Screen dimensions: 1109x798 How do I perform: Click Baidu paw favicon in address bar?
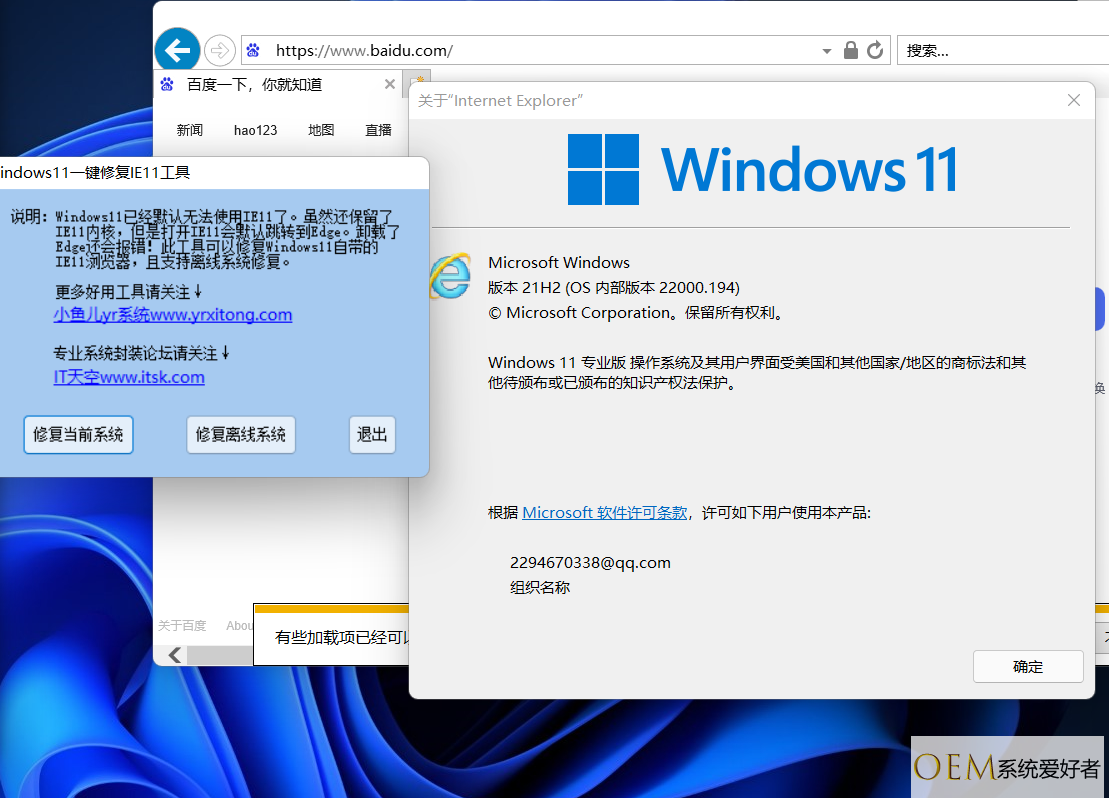253,50
